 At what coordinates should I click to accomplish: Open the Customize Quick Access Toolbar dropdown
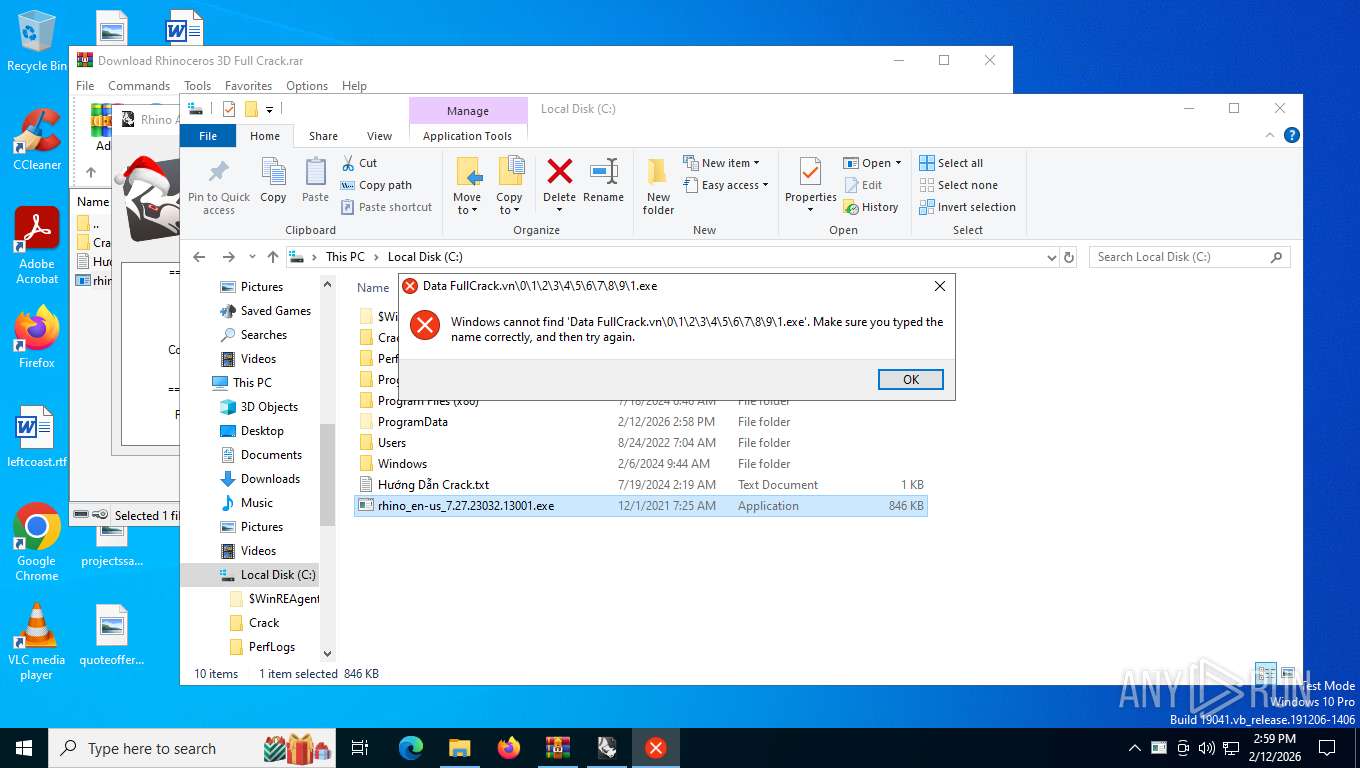tap(269, 109)
